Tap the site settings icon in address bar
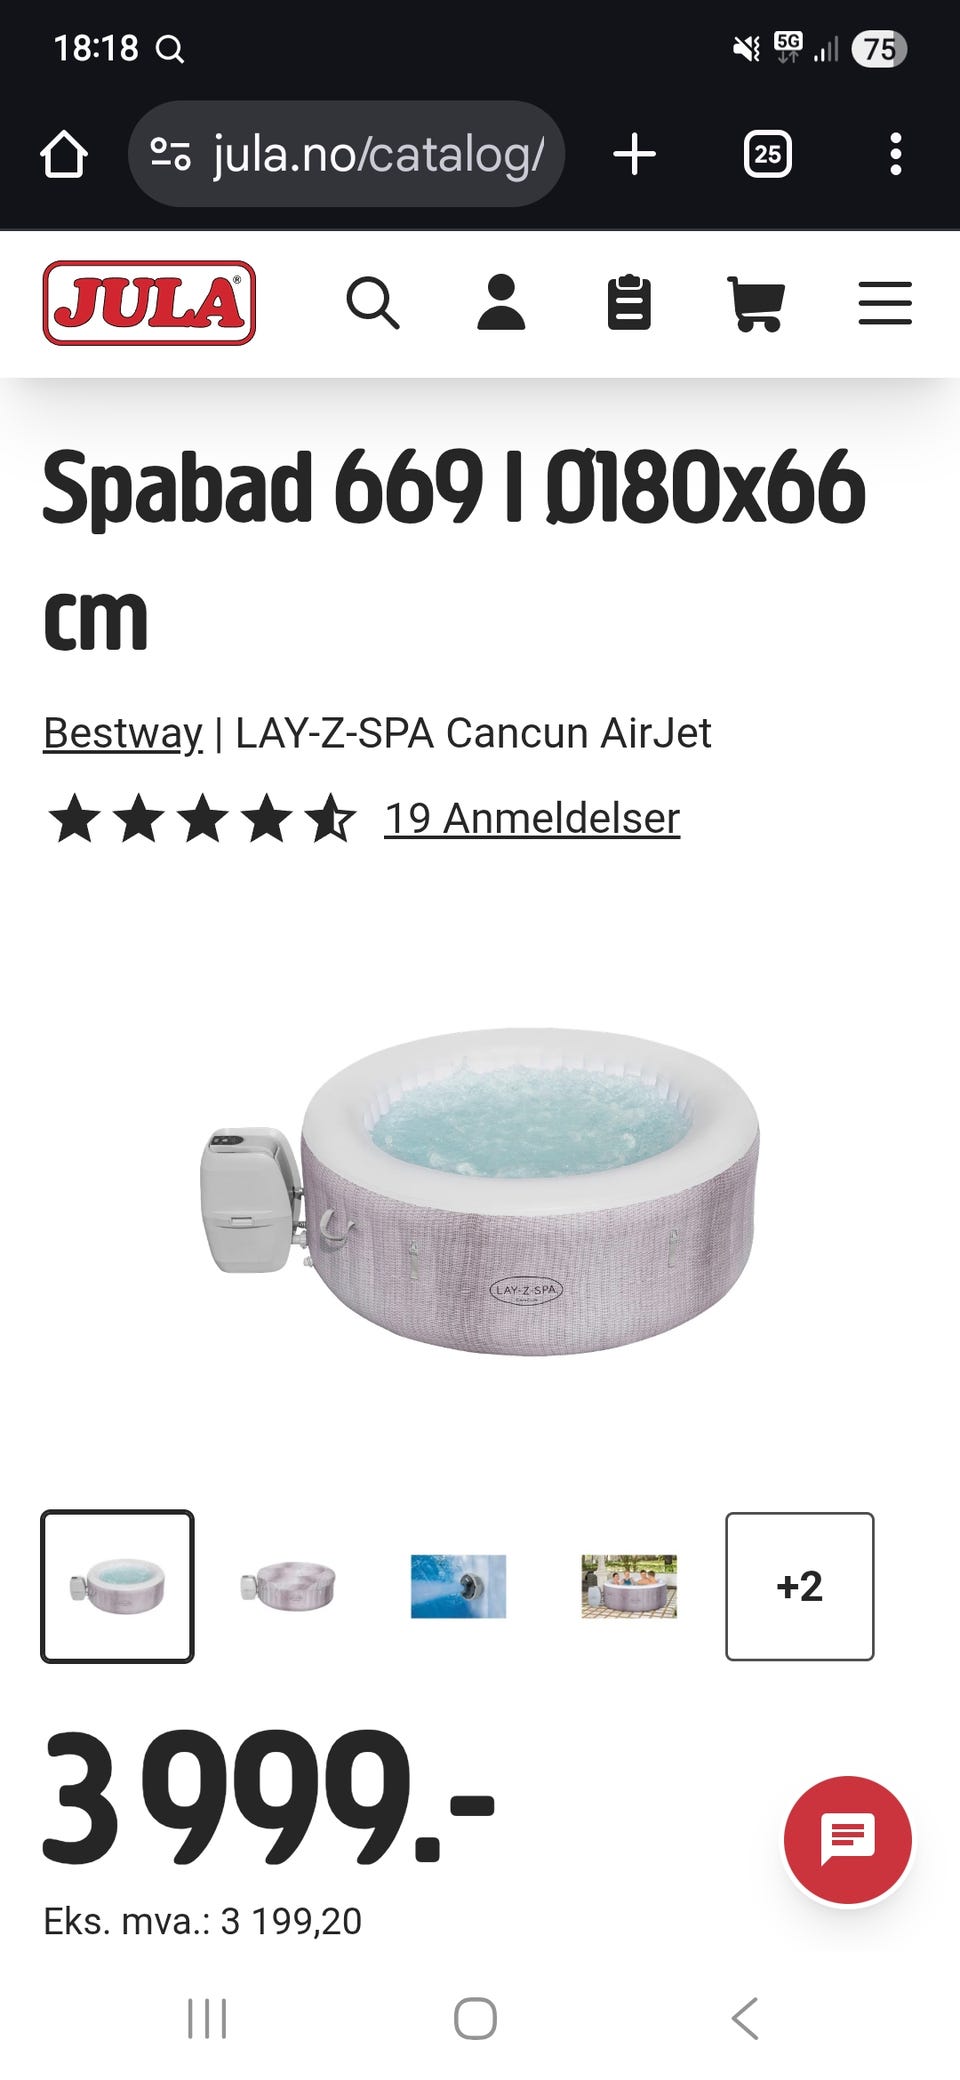Image resolution: width=960 pixels, height=2080 pixels. point(170,154)
